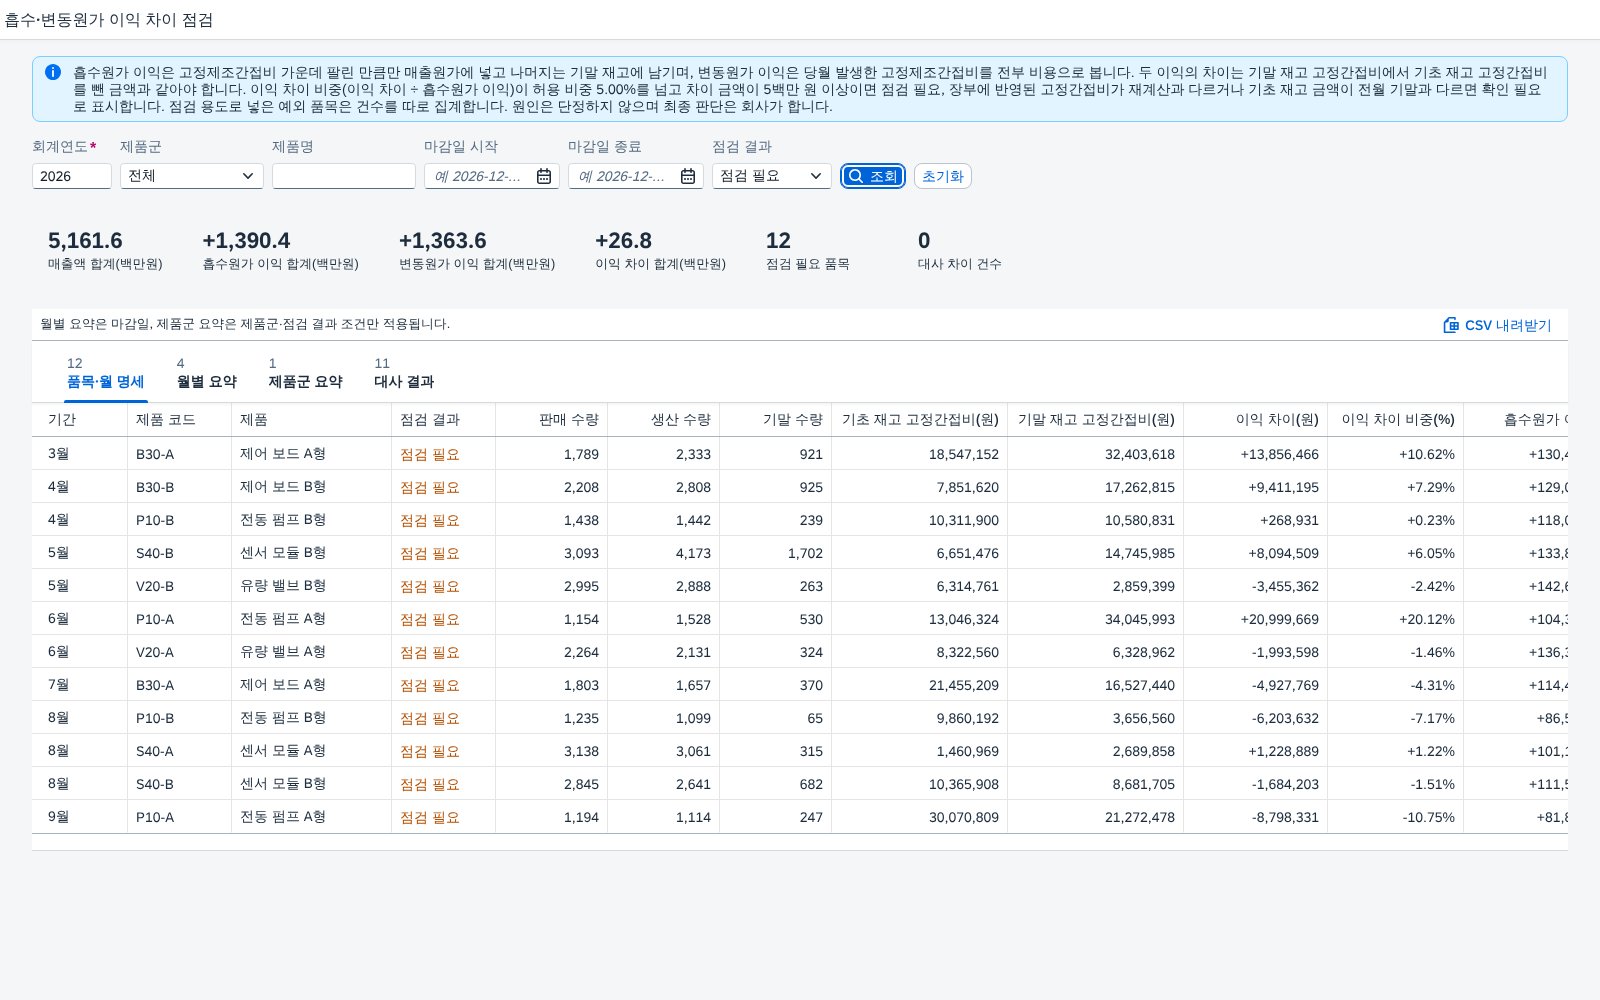Click the 32,403,618 ending inventory overhead cell
This screenshot has width=1600, height=1000.
click(1096, 454)
